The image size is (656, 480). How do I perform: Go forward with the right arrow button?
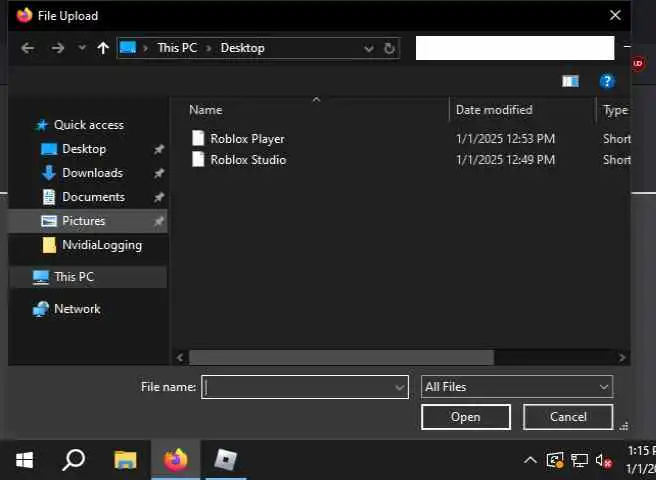point(58,48)
